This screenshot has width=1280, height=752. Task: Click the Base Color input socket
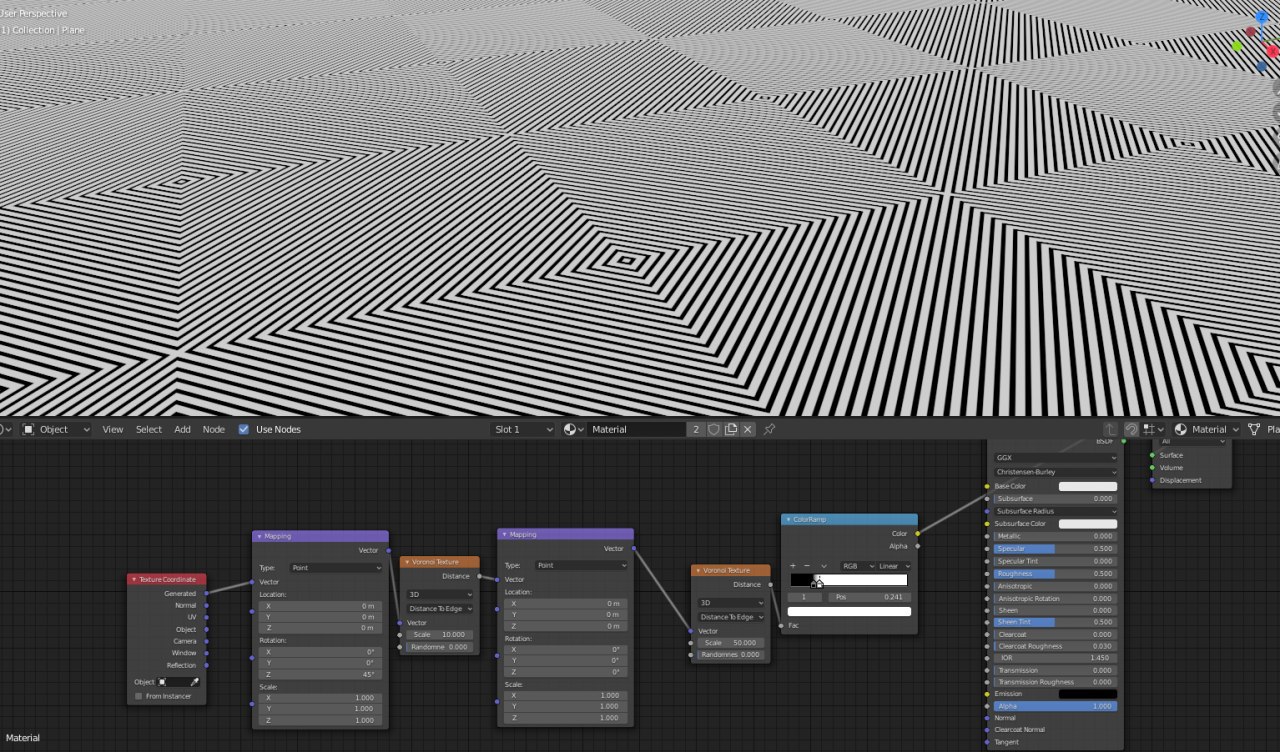coord(987,486)
